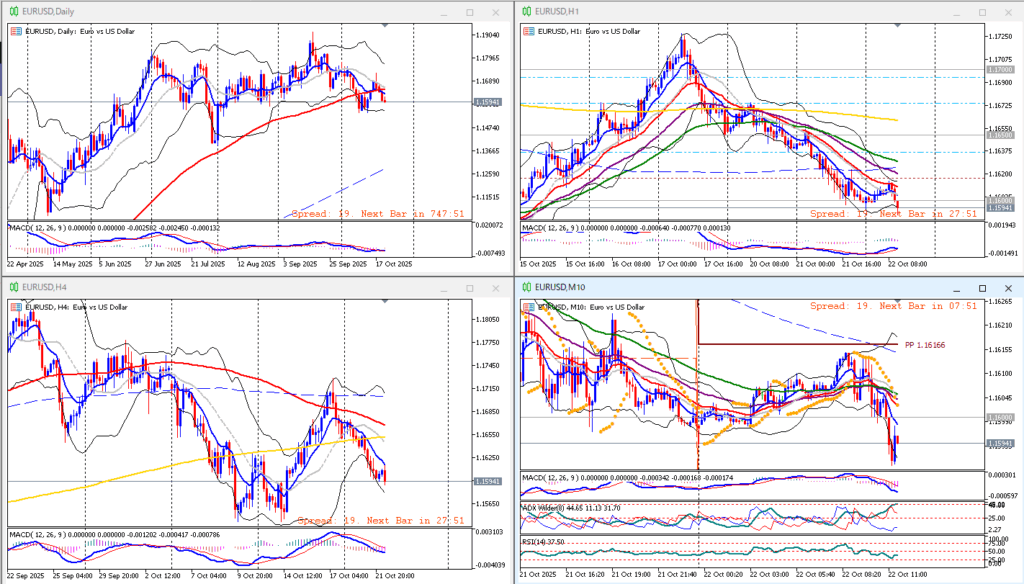Toggle one-click trading panel on M10 chart
The width and height of the screenshot is (1024, 584).
(x=529, y=305)
